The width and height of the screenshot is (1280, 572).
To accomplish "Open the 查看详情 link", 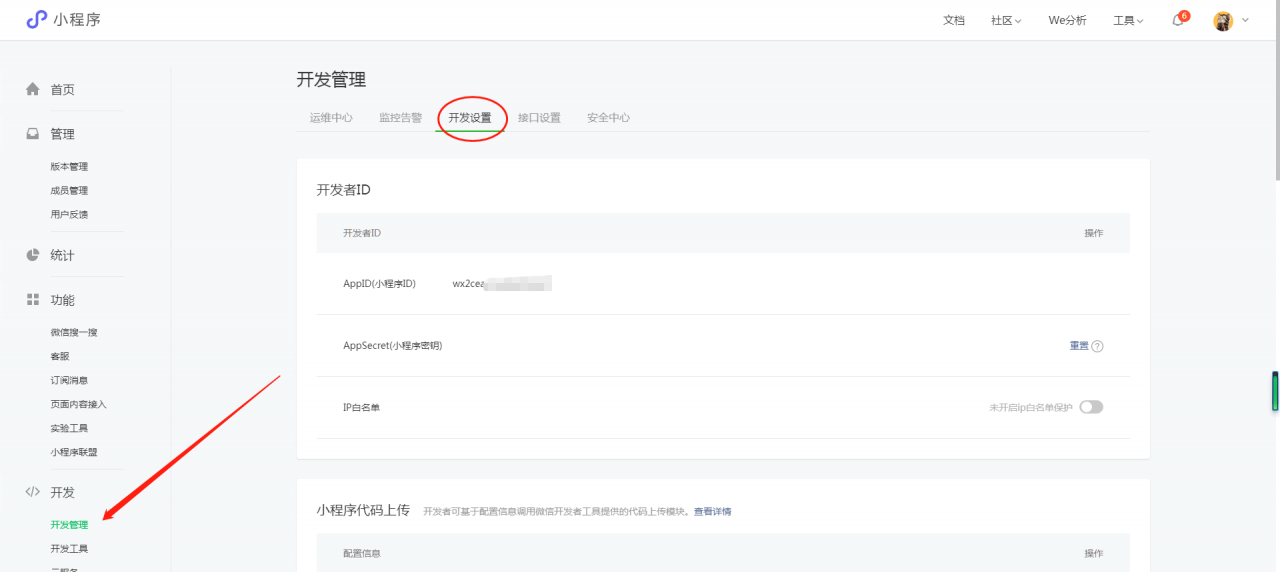I will pos(713,512).
